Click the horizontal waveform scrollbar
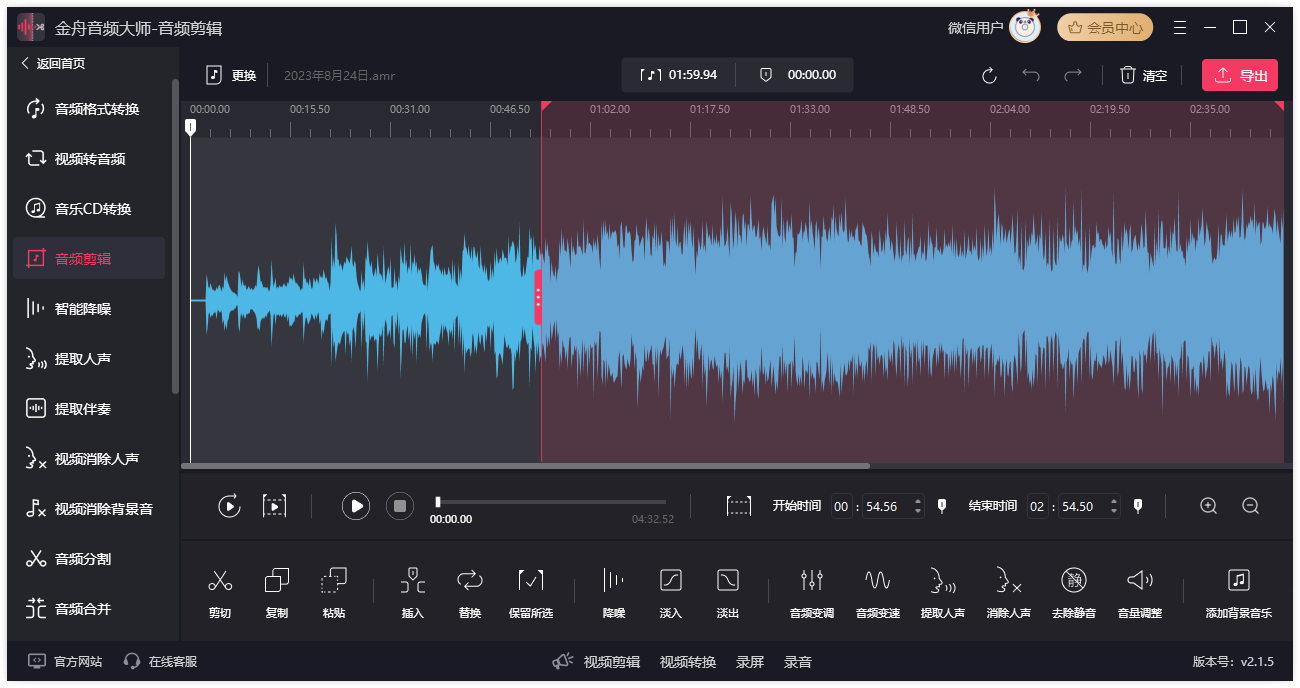Image resolution: width=1300 pixels, height=688 pixels. (x=526, y=466)
